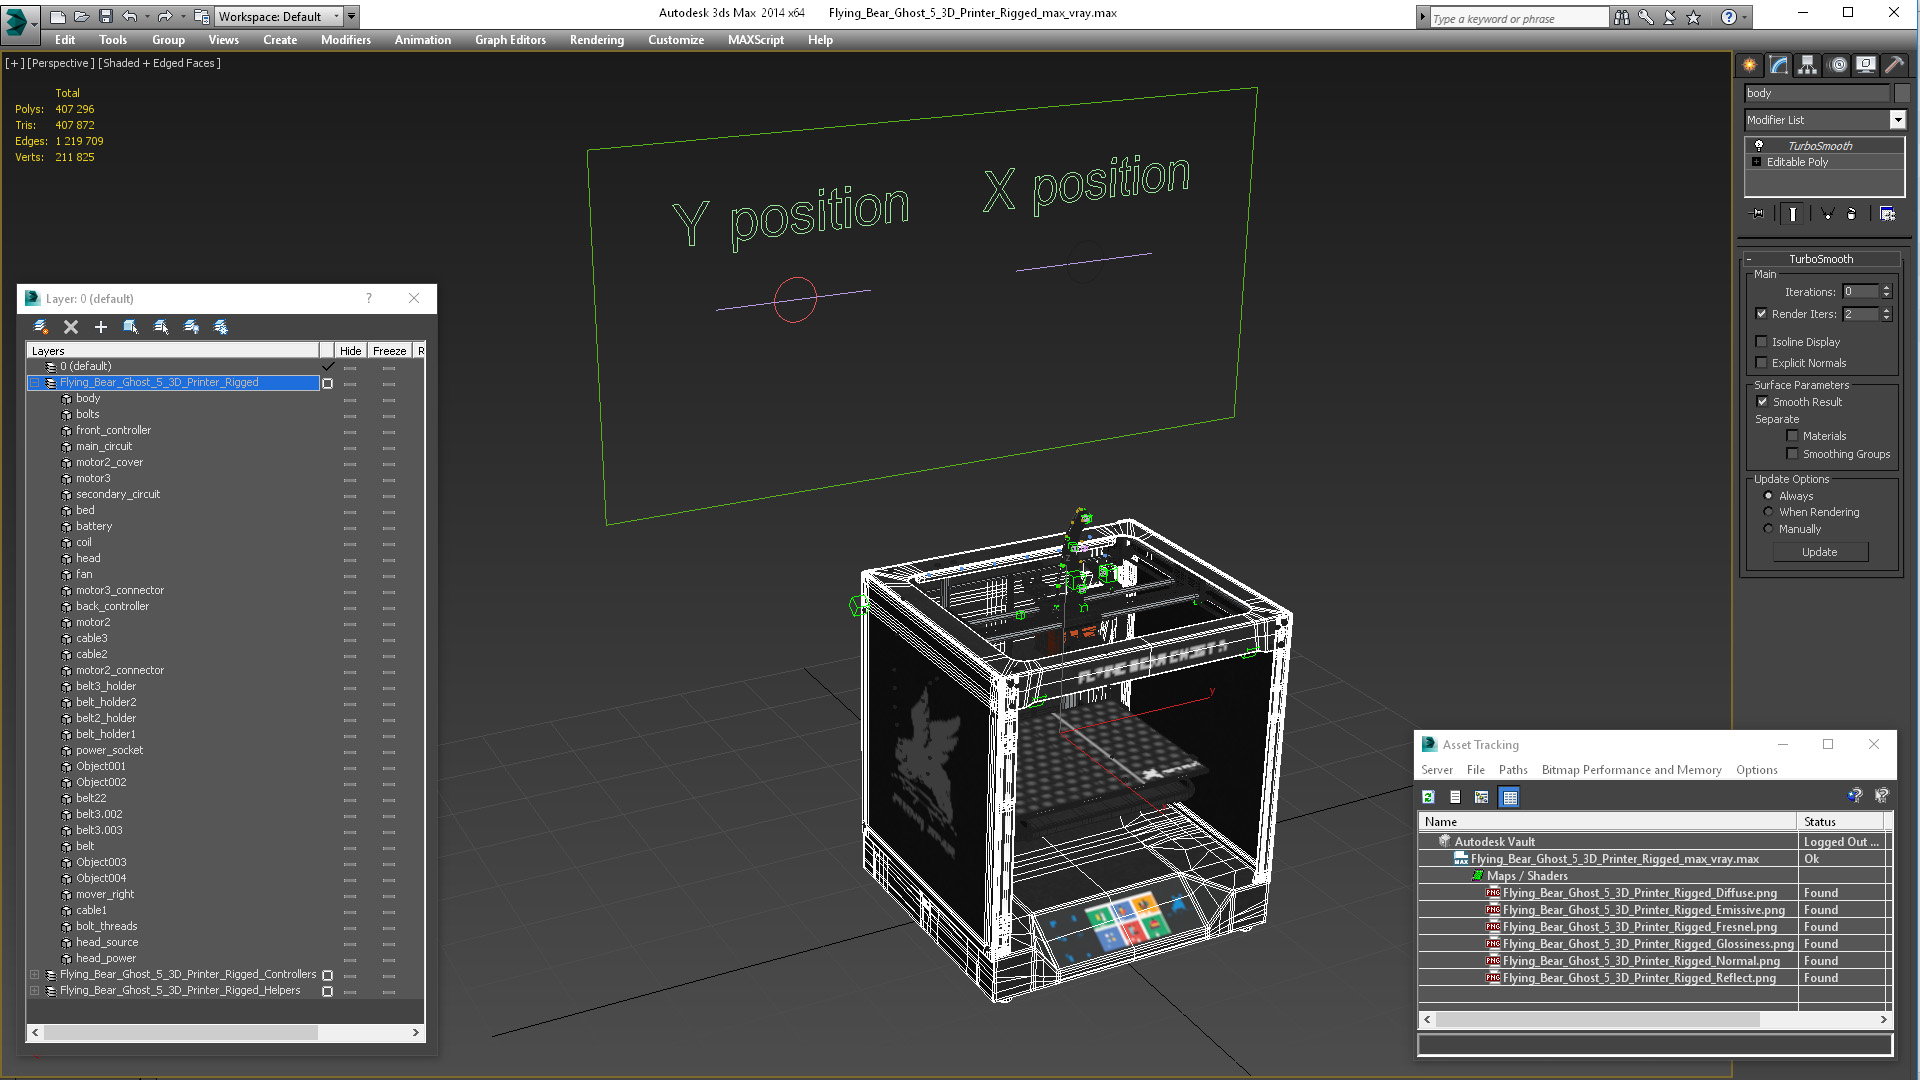Click Hide column header in Layer dialog

pos(350,351)
